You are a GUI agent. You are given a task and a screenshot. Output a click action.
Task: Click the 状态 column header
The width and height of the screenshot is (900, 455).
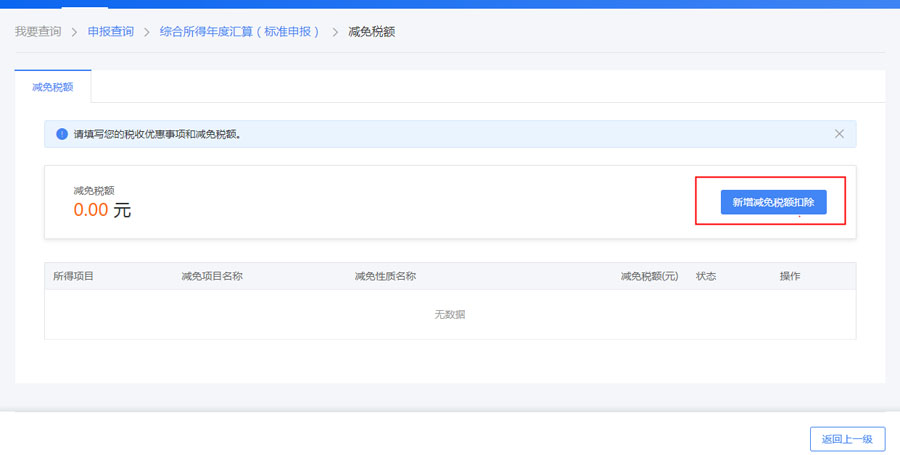(x=706, y=276)
